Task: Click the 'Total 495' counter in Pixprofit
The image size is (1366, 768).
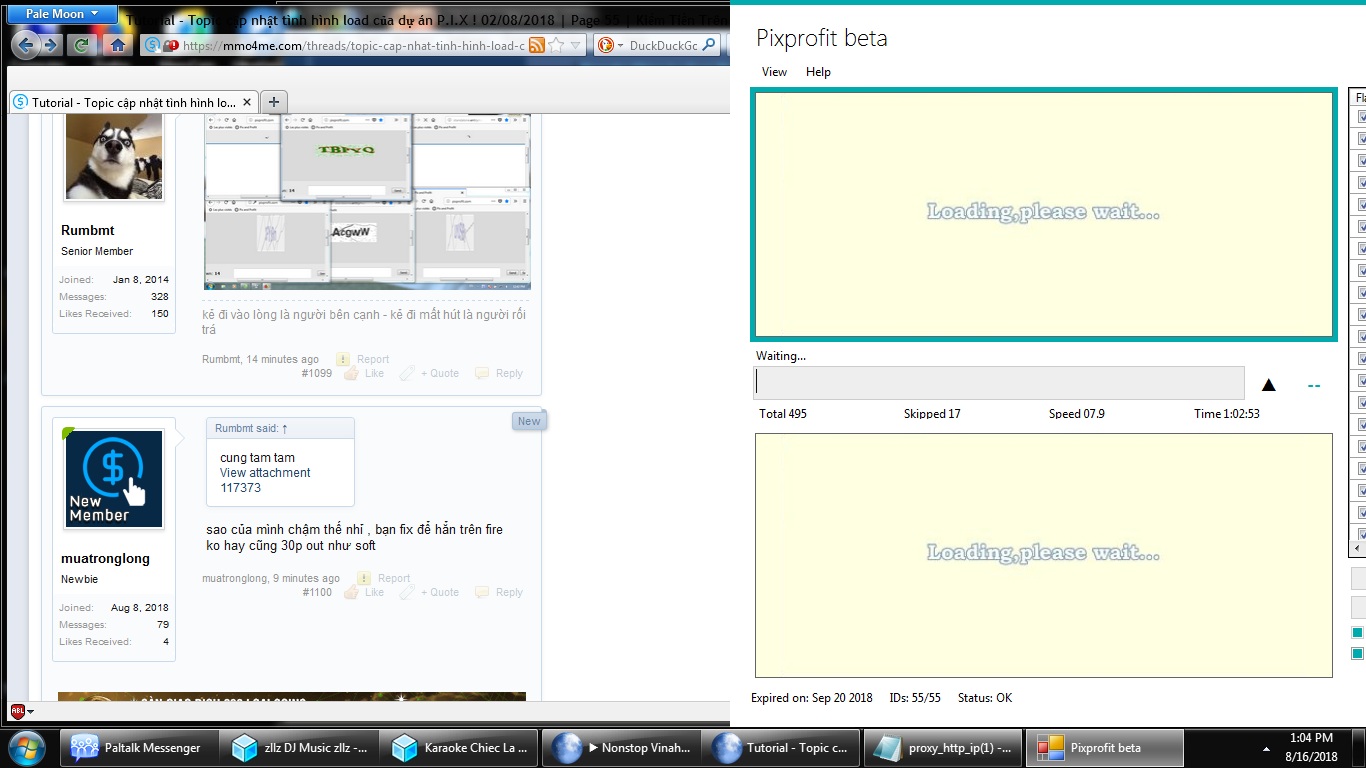Action: [x=783, y=414]
